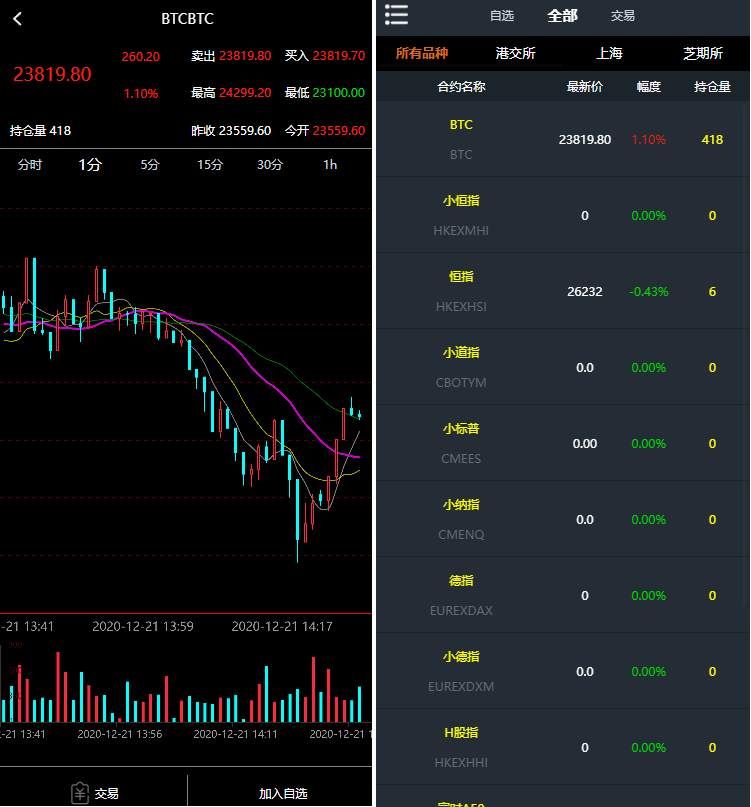The height and width of the screenshot is (807, 751).
Task: Select the 港交所 category tab
Action: point(515,53)
